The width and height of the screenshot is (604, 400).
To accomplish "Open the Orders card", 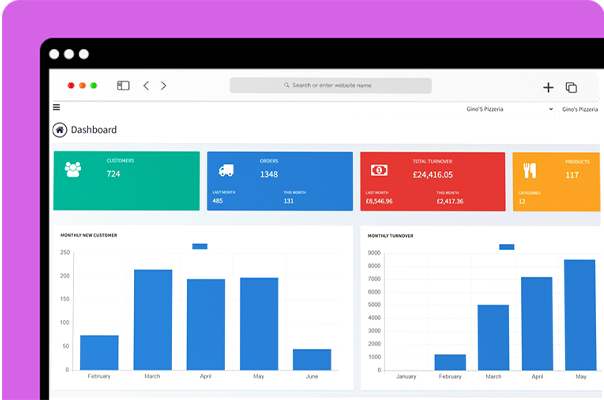I will click(x=280, y=181).
